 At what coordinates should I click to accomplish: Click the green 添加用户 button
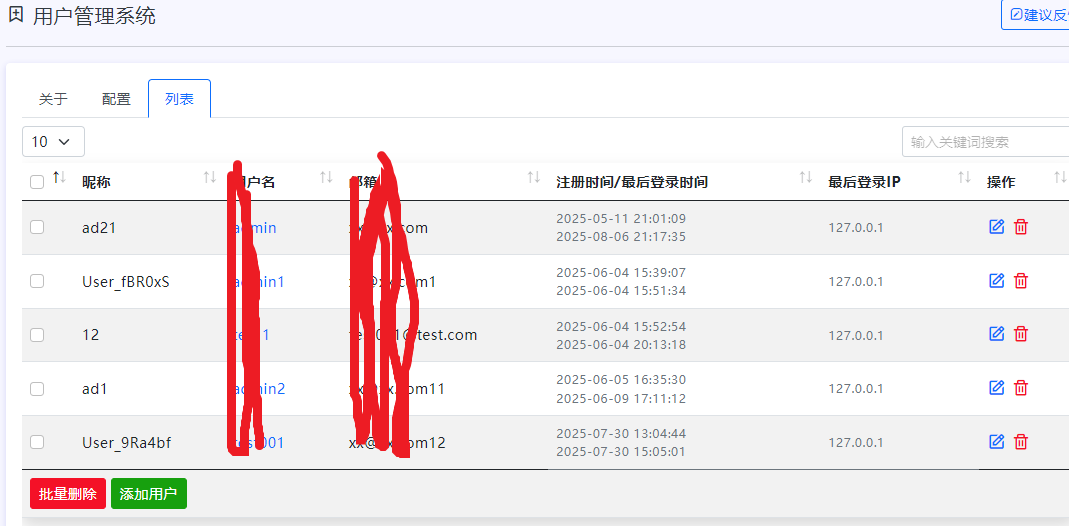[x=149, y=494]
